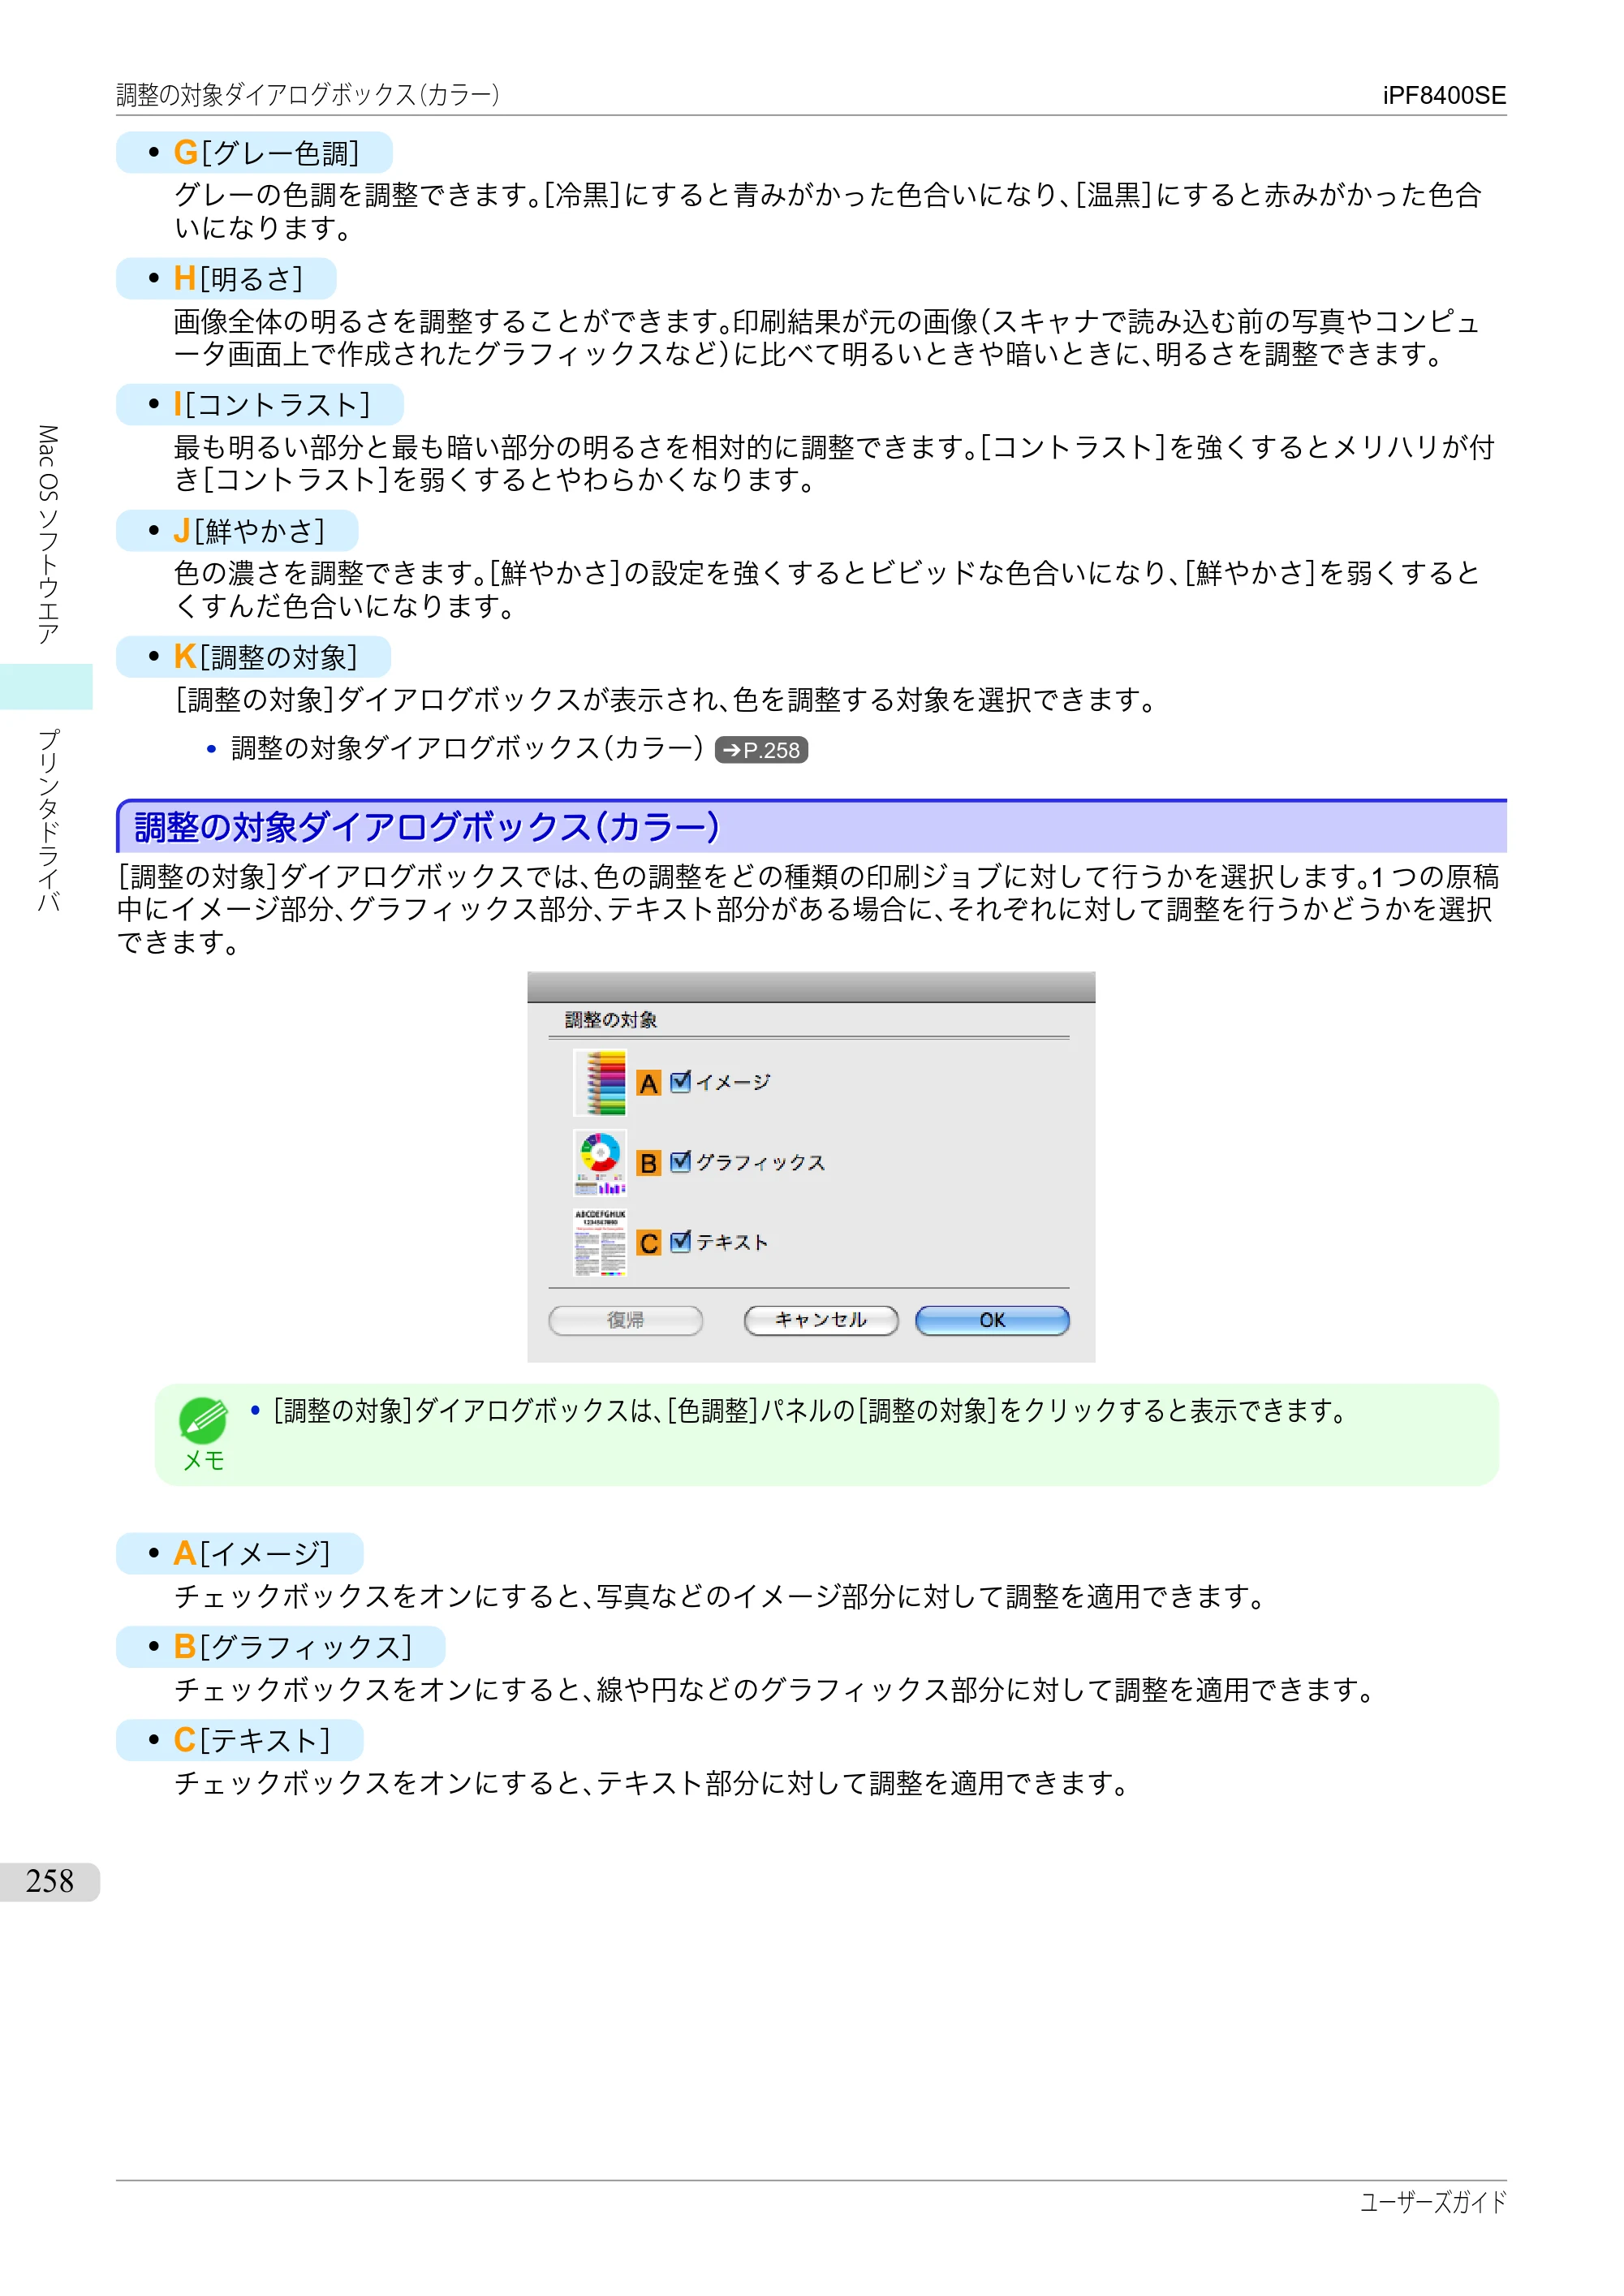Click the OK button in the dialog
Image resolution: width=1624 pixels, height=2296 pixels.
(x=992, y=1320)
